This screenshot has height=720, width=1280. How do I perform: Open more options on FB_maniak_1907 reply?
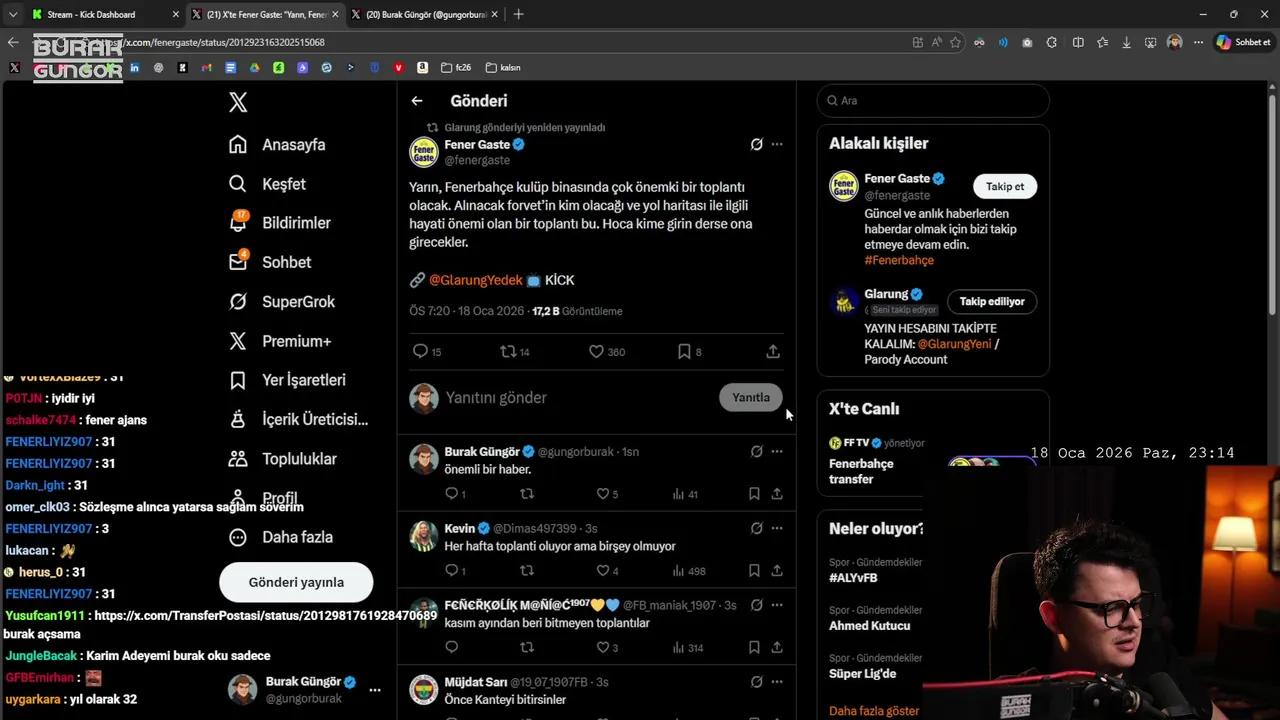[777, 605]
